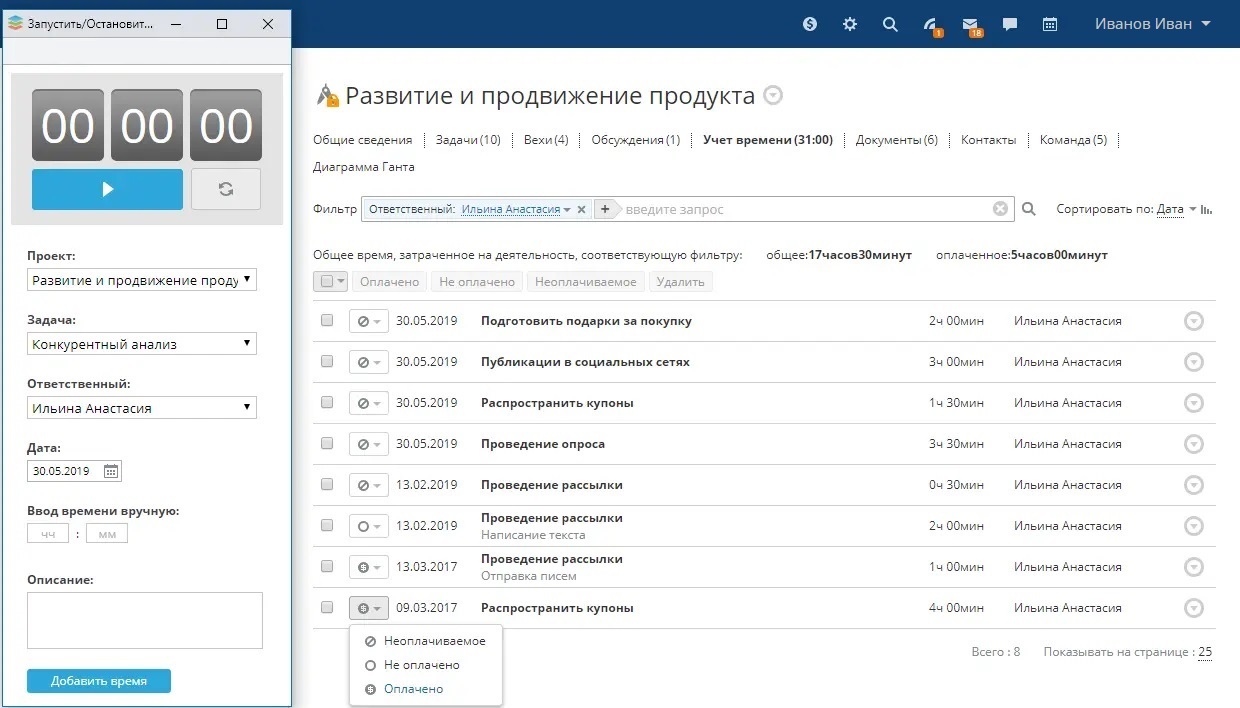Viewport: 1240px width, 708px height.
Task: Check the checkbox of the first time entry
Action: click(x=326, y=320)
